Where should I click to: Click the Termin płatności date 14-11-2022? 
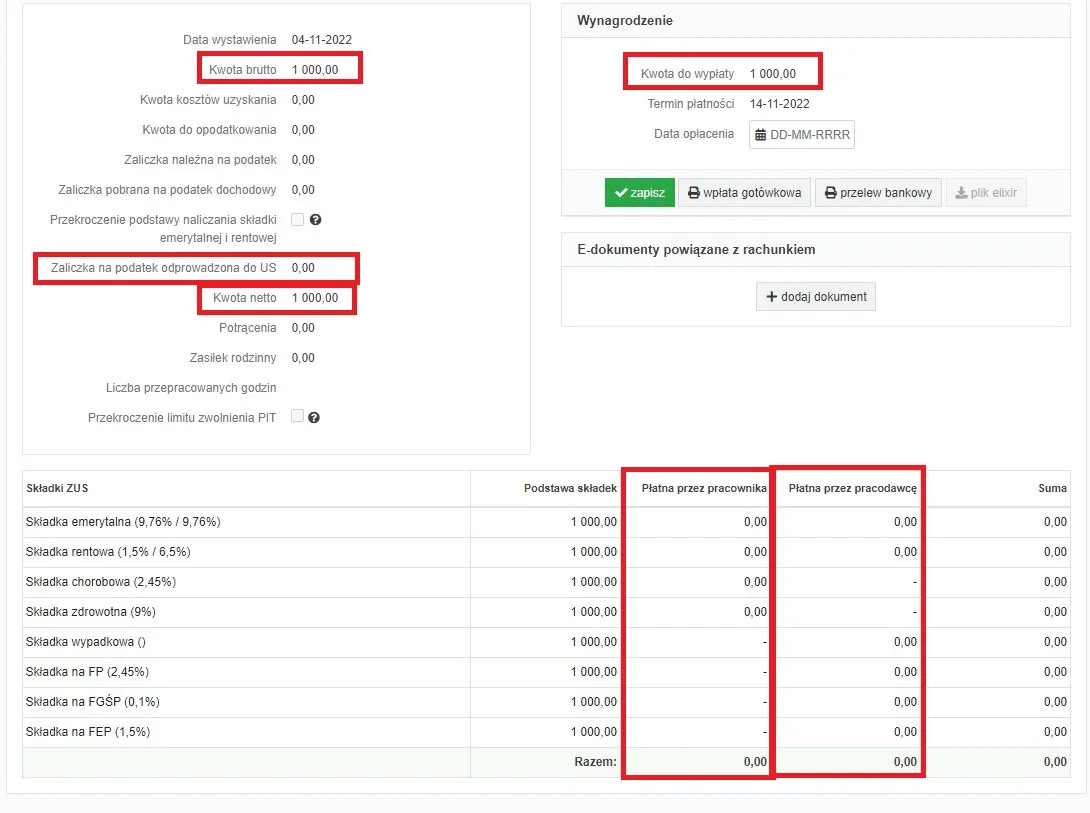[780, 104]
